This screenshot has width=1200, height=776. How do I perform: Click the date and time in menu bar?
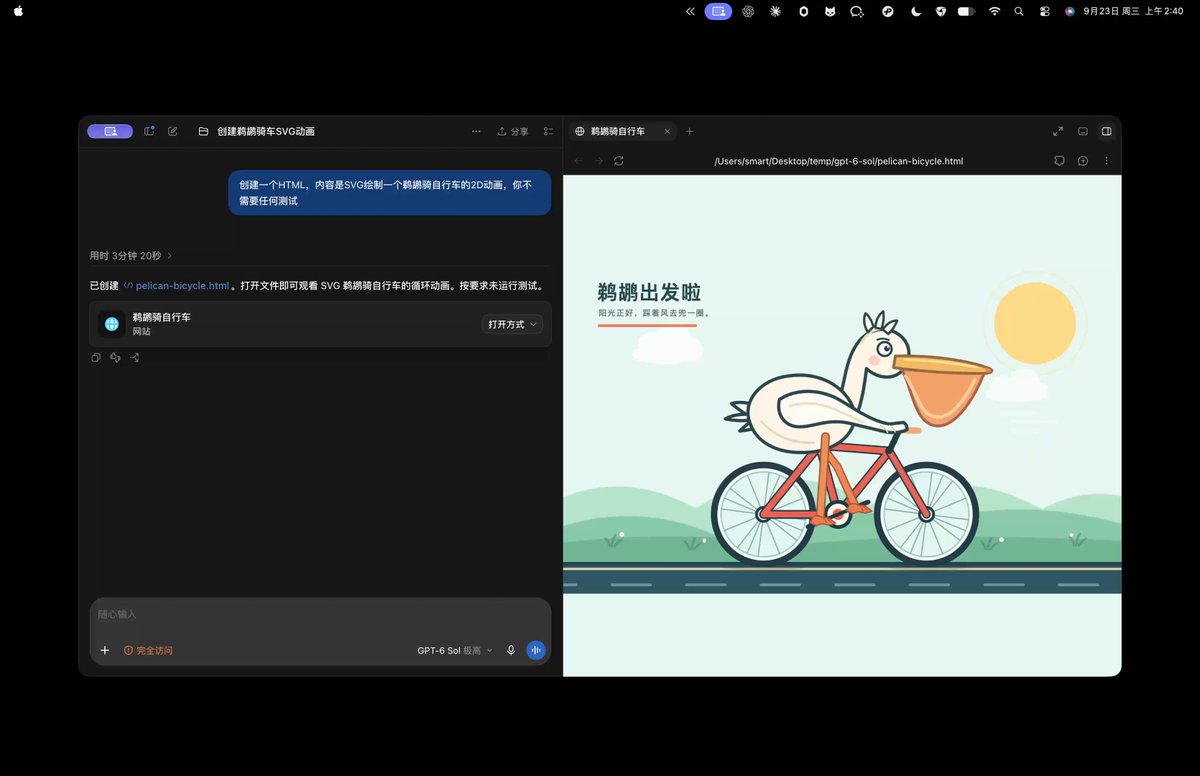1133,11
